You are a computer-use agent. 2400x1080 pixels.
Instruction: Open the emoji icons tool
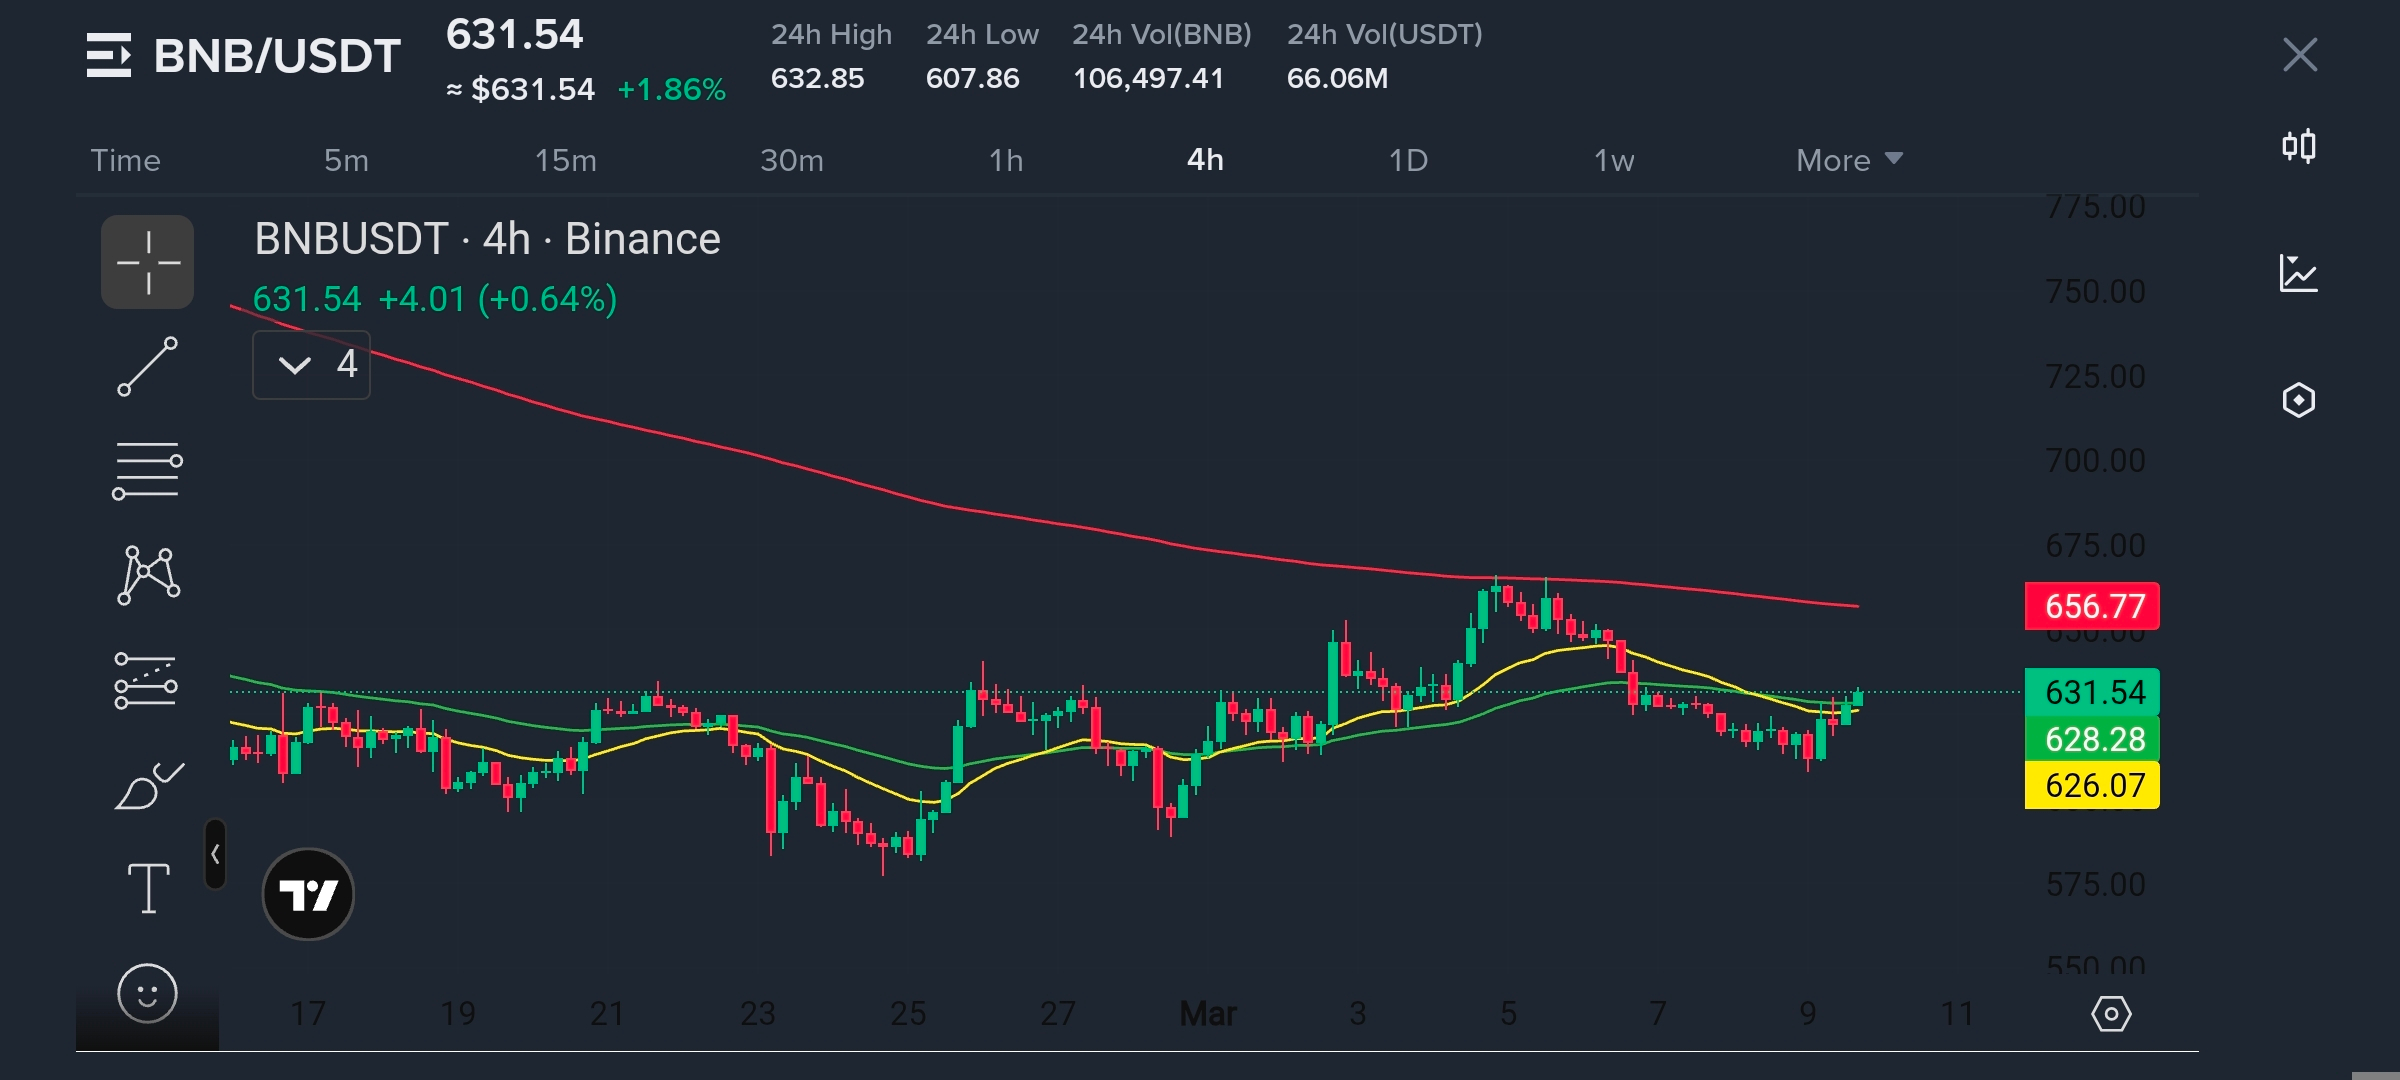point(148,993)
